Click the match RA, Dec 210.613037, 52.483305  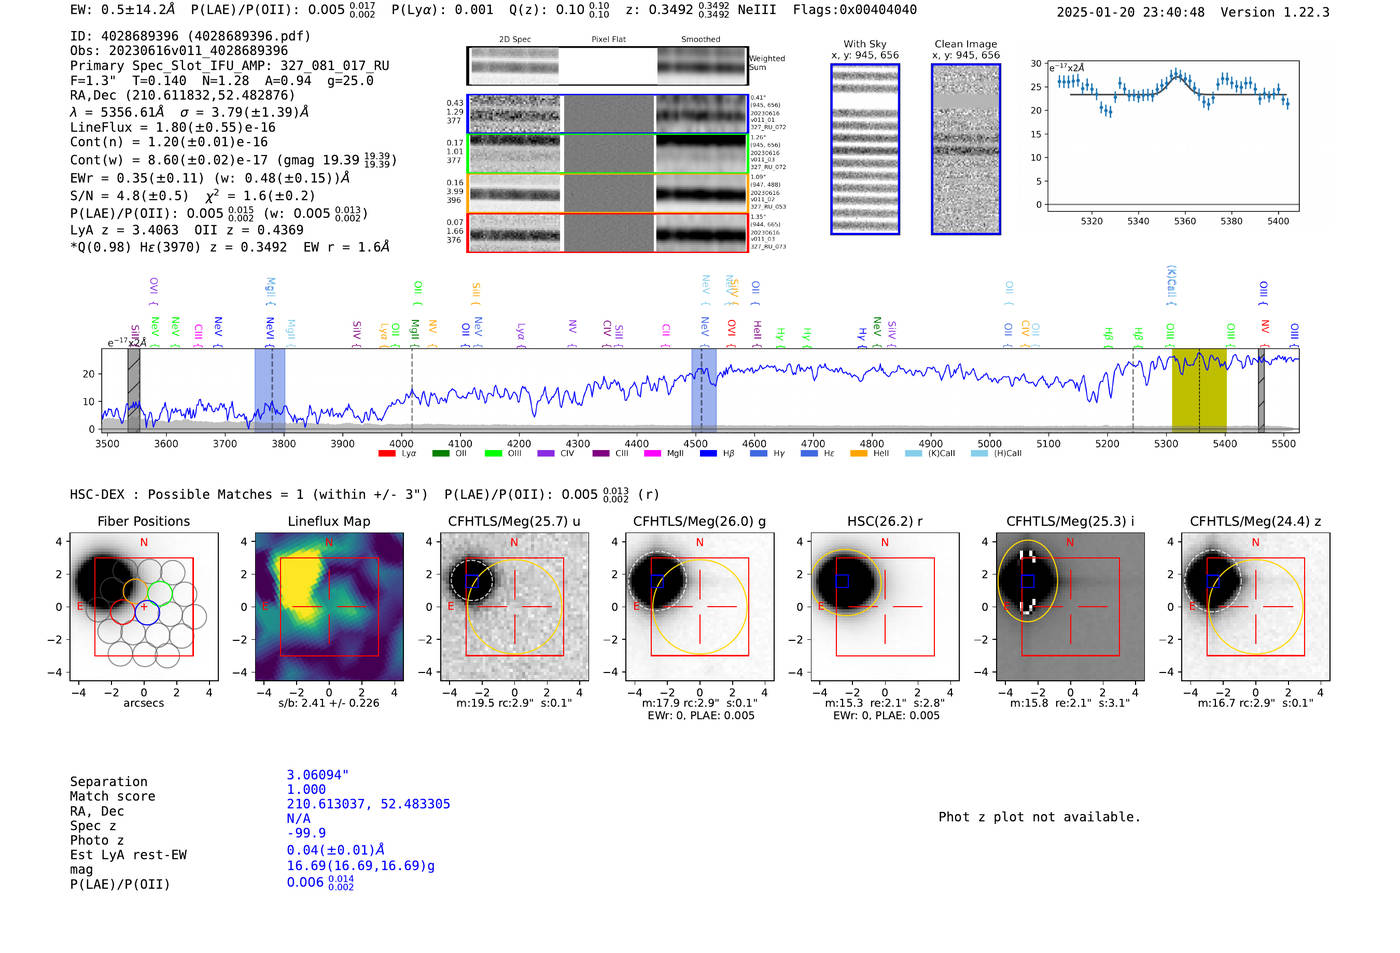(x=368, y=804)
